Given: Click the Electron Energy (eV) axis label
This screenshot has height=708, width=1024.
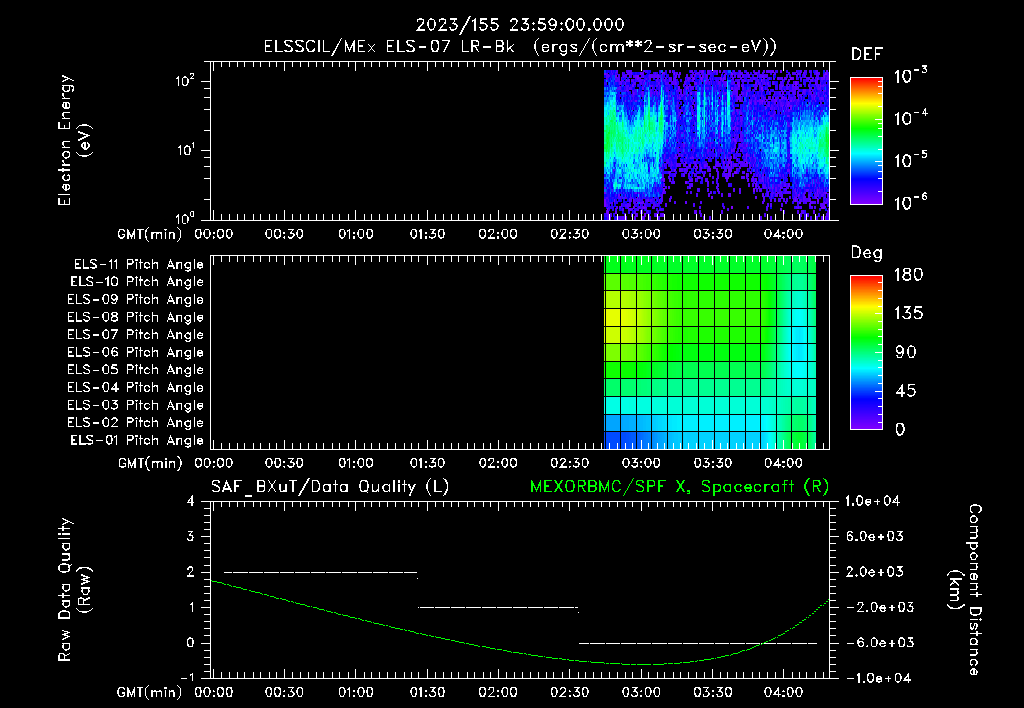Looking at the screenshot, I should coord(74,140).
